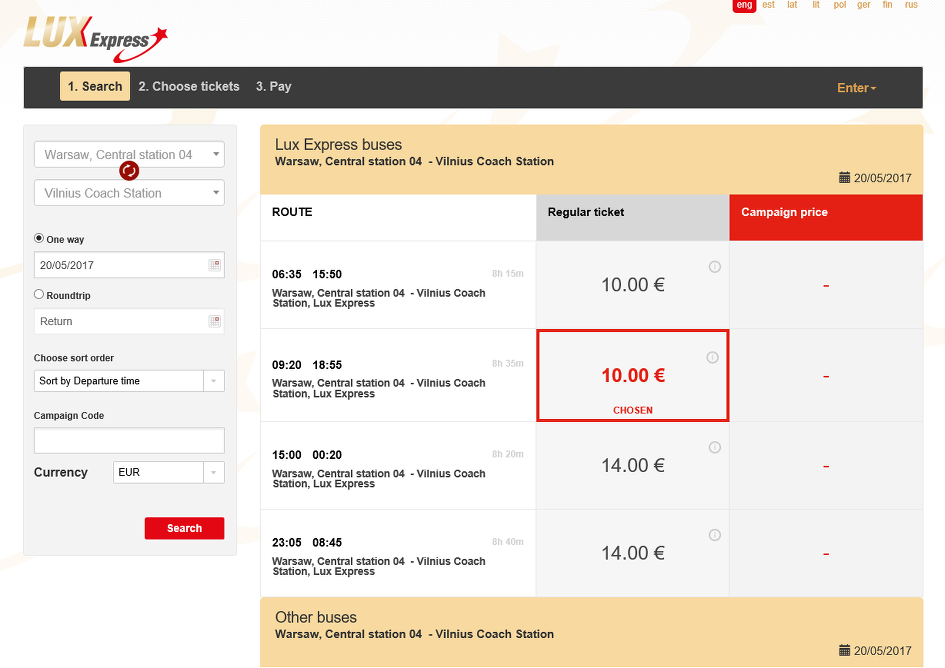The height and width of the screenshot is (668, 945).
Task: Click the red Search button
Action: [x=184, y=528]
